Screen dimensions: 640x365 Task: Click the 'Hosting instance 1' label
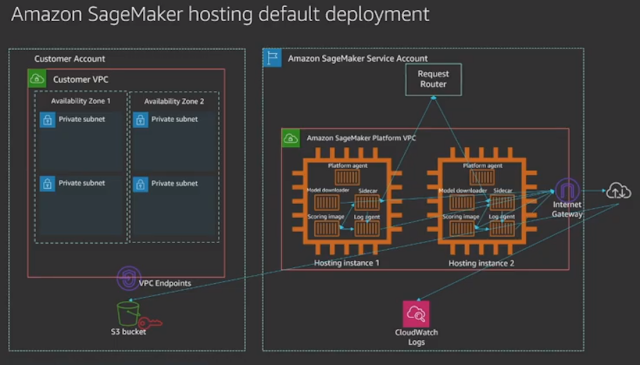(347, 263)
